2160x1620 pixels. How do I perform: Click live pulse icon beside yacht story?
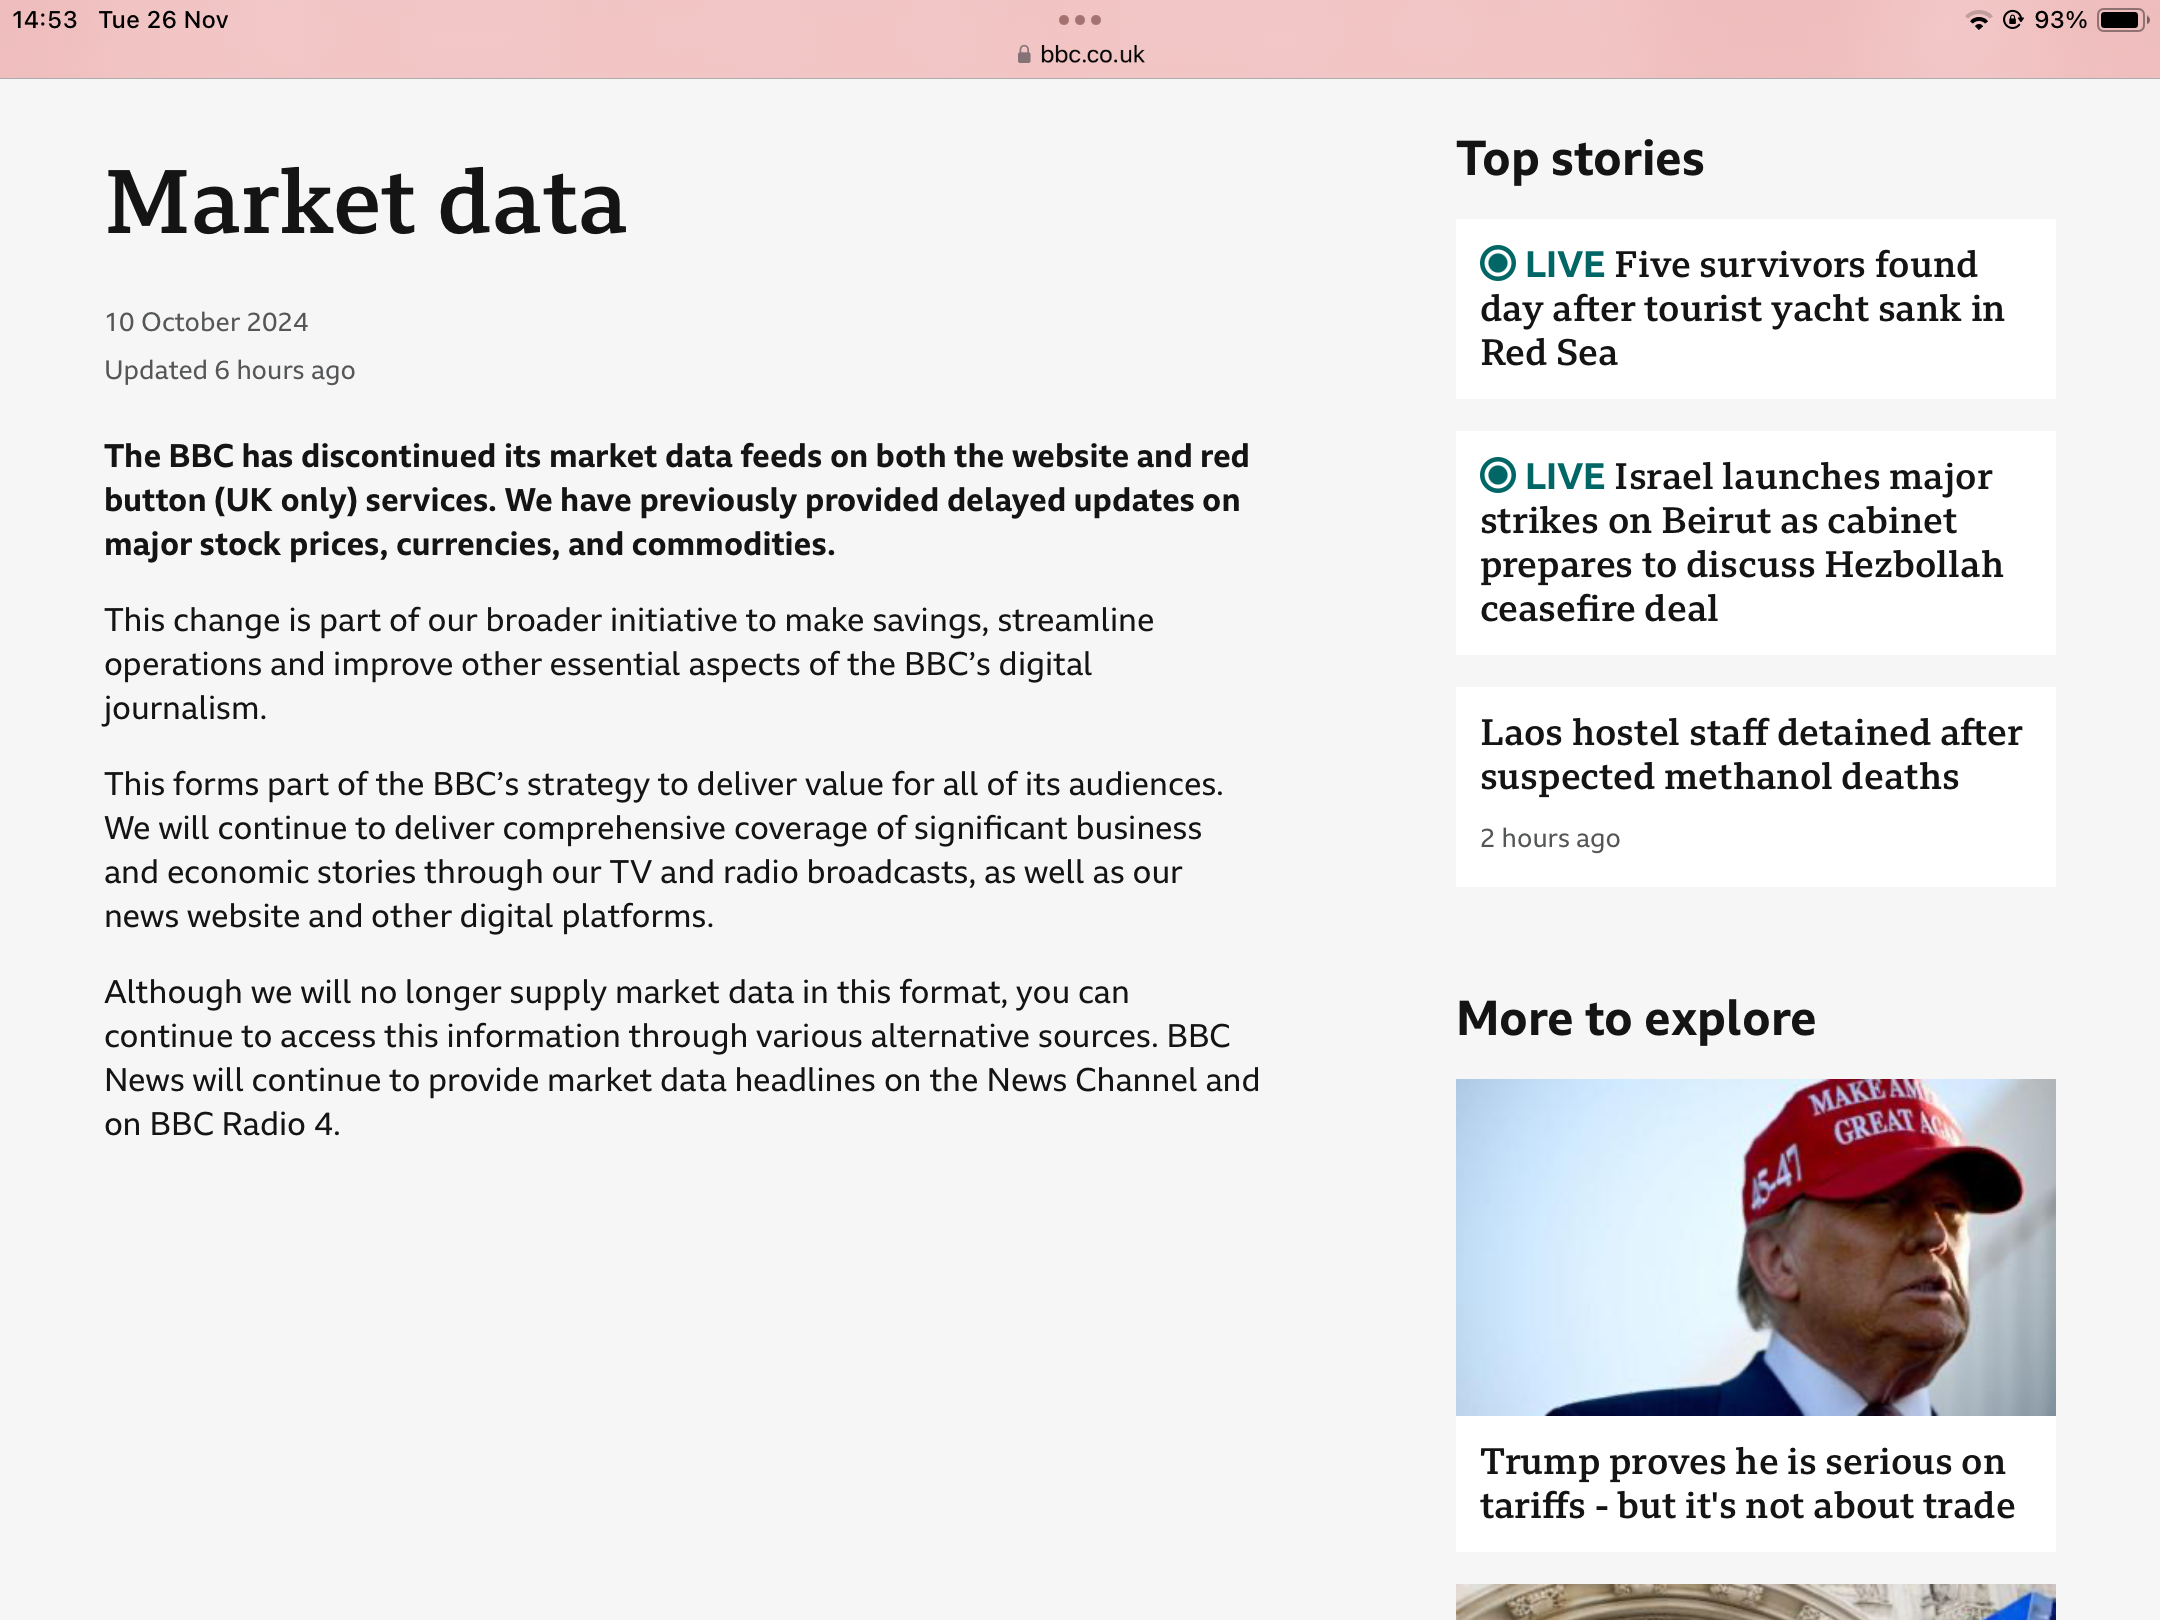tap(1497, 264)
